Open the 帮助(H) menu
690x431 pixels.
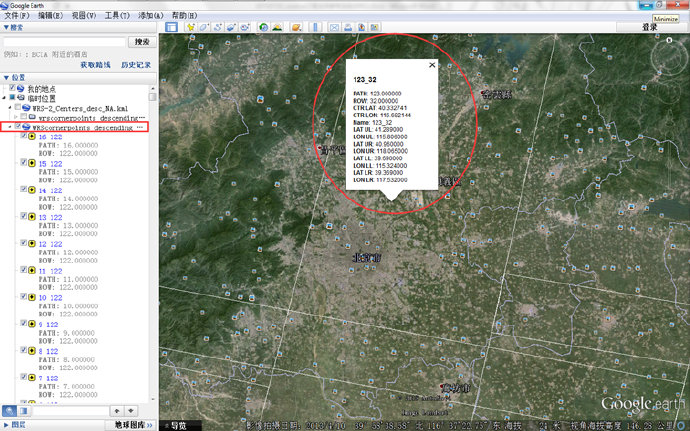click(x=184, y=15)
